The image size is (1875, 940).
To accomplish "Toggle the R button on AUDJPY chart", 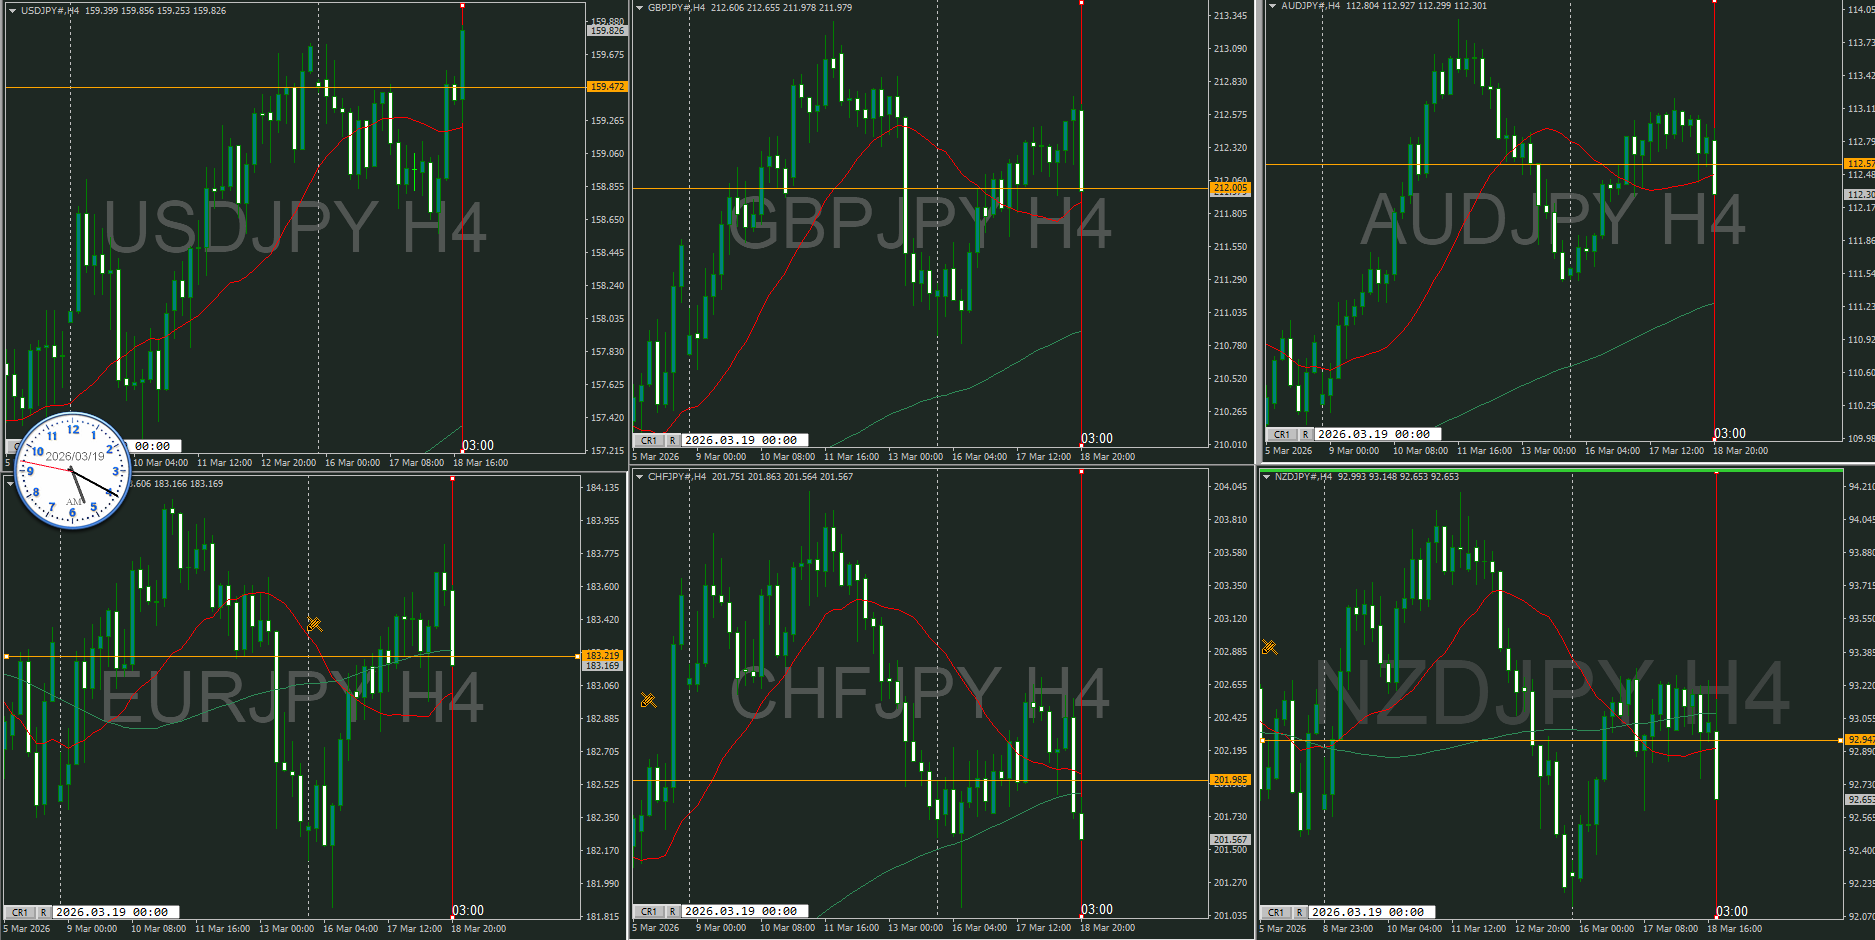I will click(x=1305, y=434).
